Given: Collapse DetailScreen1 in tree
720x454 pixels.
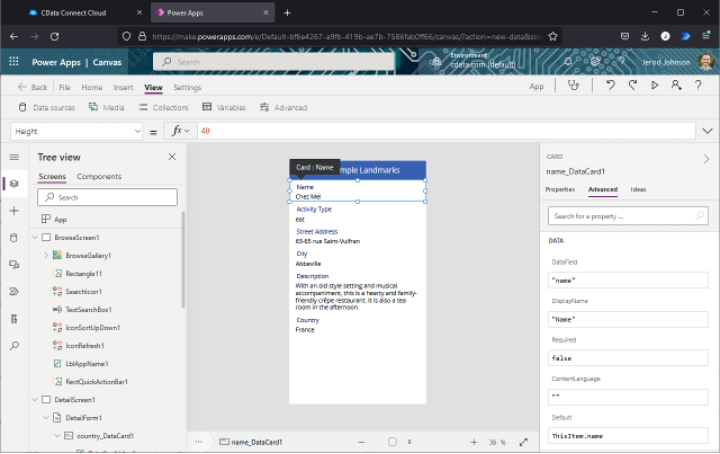Looking at the screenshot, I should tap(35, 399).
